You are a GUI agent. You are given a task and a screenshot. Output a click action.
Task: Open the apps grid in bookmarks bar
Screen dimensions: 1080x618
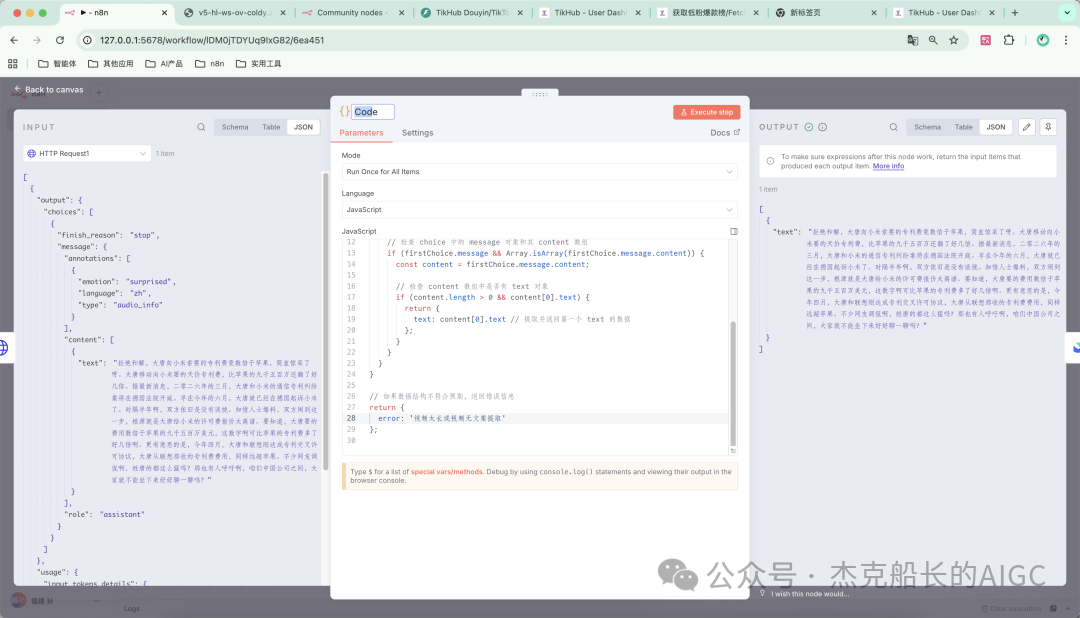coord(12,63)
